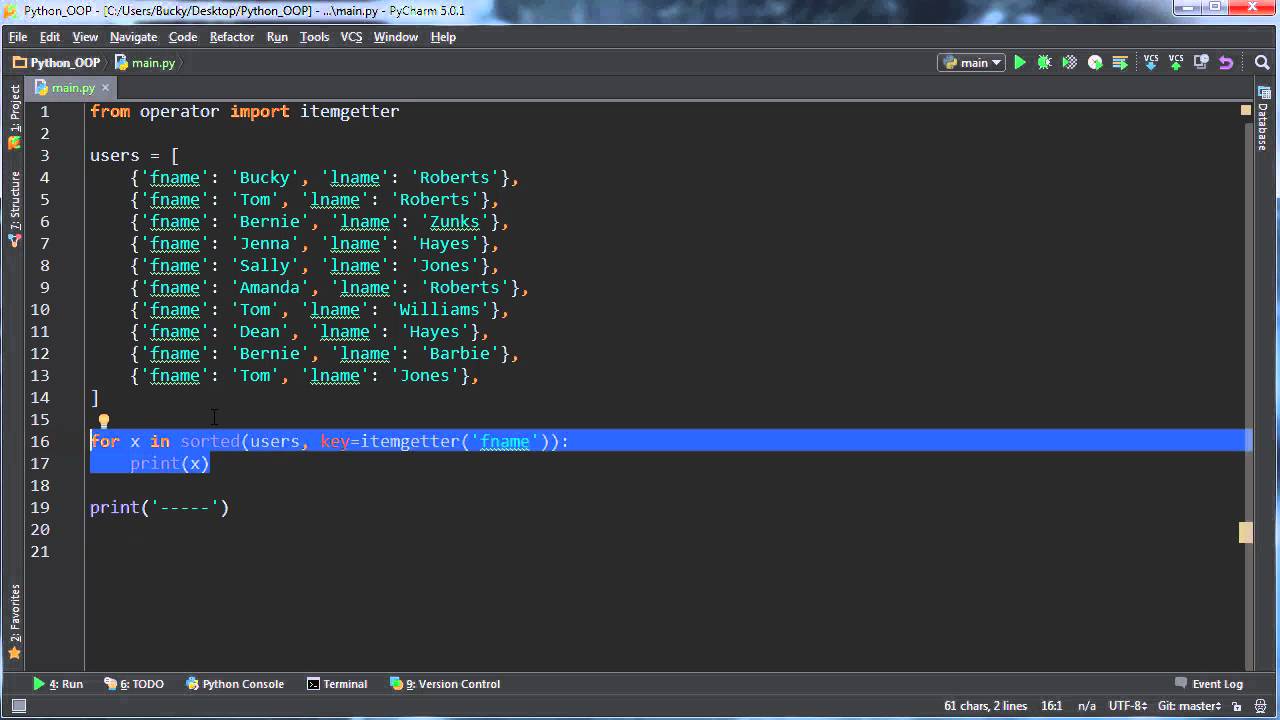Click the main.py breadcrumb in the navigation bar

(x=145, y=62)
